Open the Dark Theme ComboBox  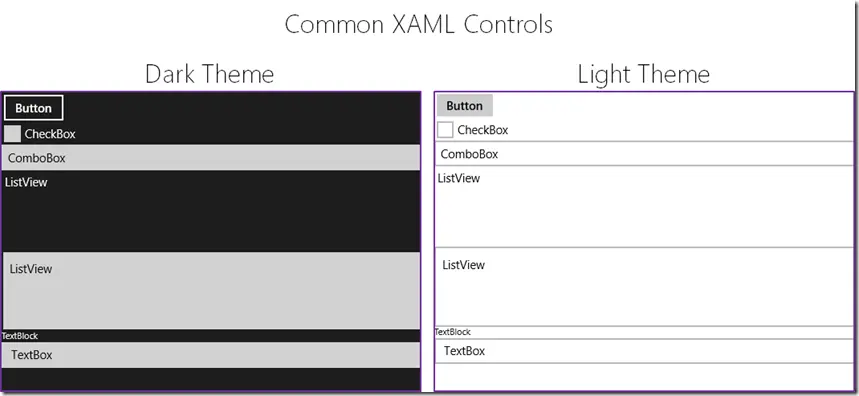[x=211, y=158]
